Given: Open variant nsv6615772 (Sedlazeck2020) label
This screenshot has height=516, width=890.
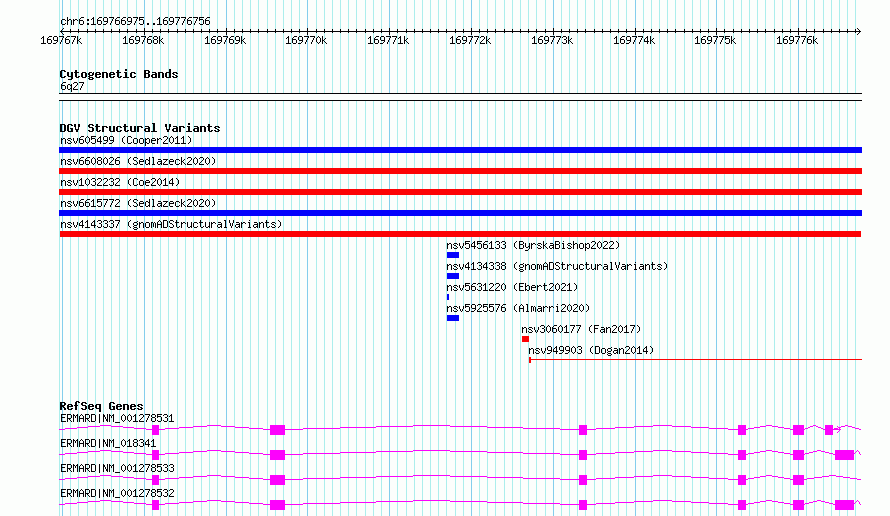Looking at the screenshot, I should click(x=138, y=203).
